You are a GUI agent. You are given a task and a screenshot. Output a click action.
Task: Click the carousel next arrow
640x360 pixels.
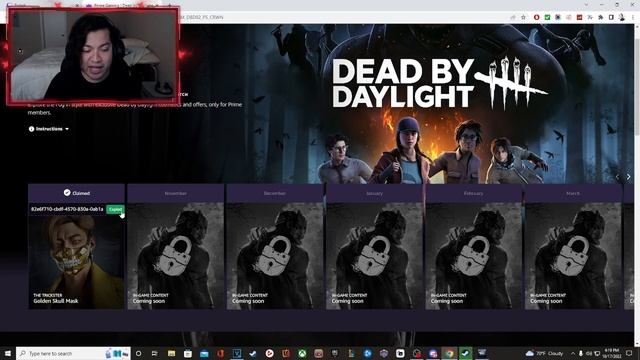[629, 177]
